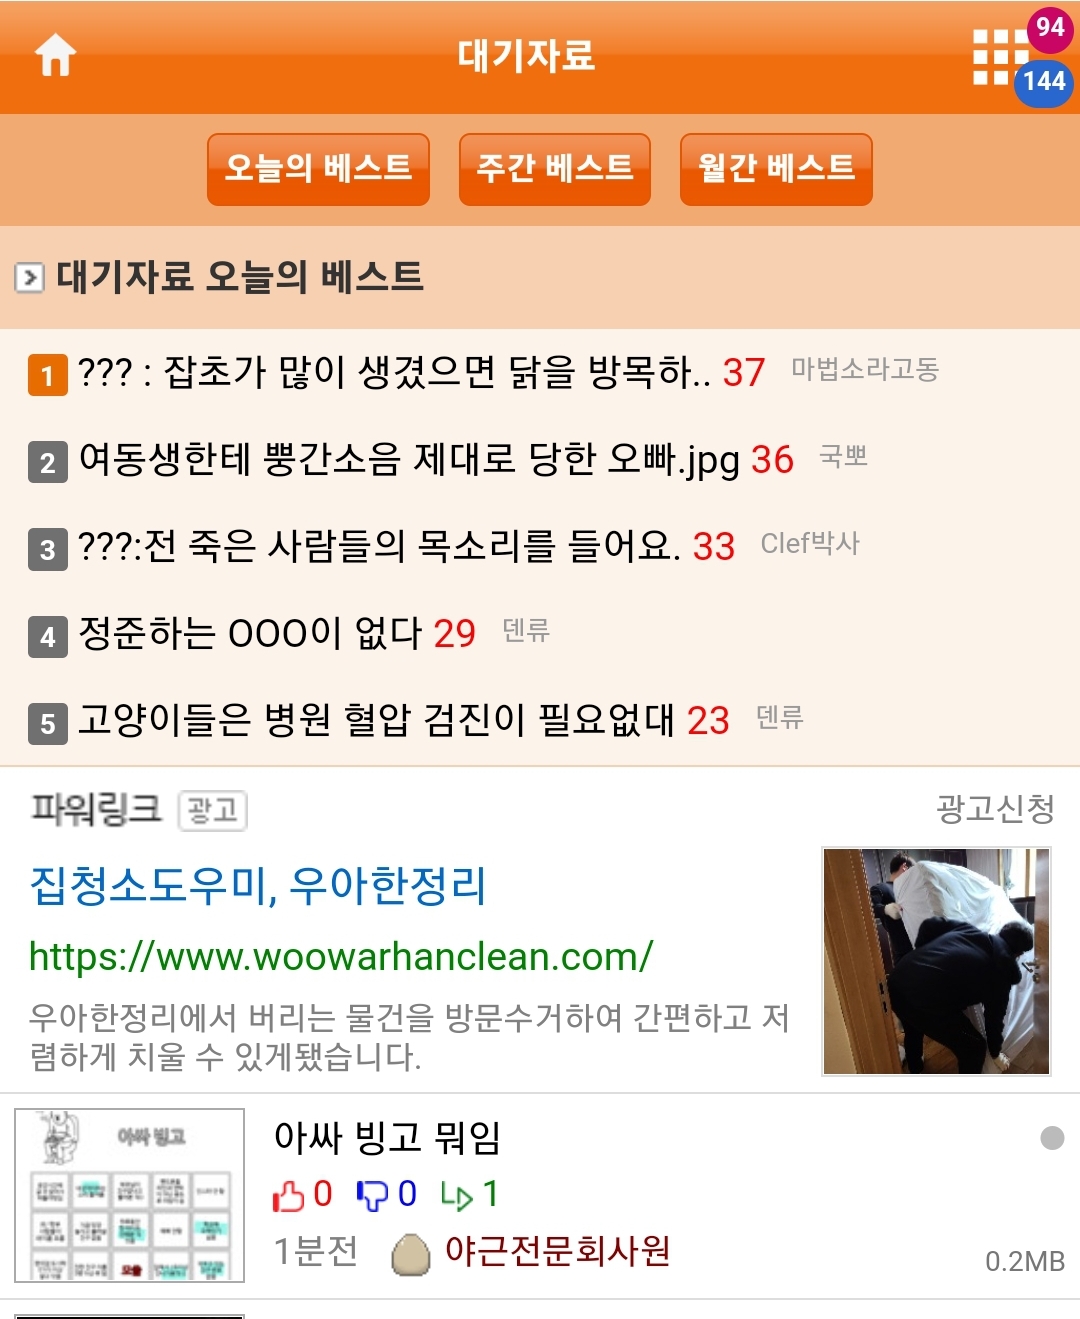The width and height of the screenshot is (1080, 1319).
Task: Switch to 주간 베스트 tab
Action: coord(555,169)
